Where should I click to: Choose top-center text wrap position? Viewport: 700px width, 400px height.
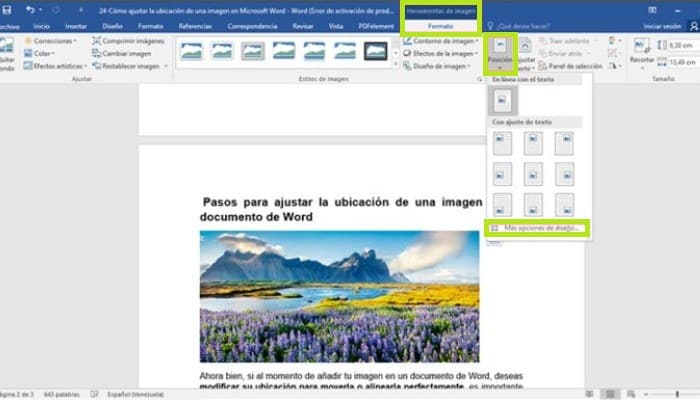pyautogui.click(x=533, y=143)
